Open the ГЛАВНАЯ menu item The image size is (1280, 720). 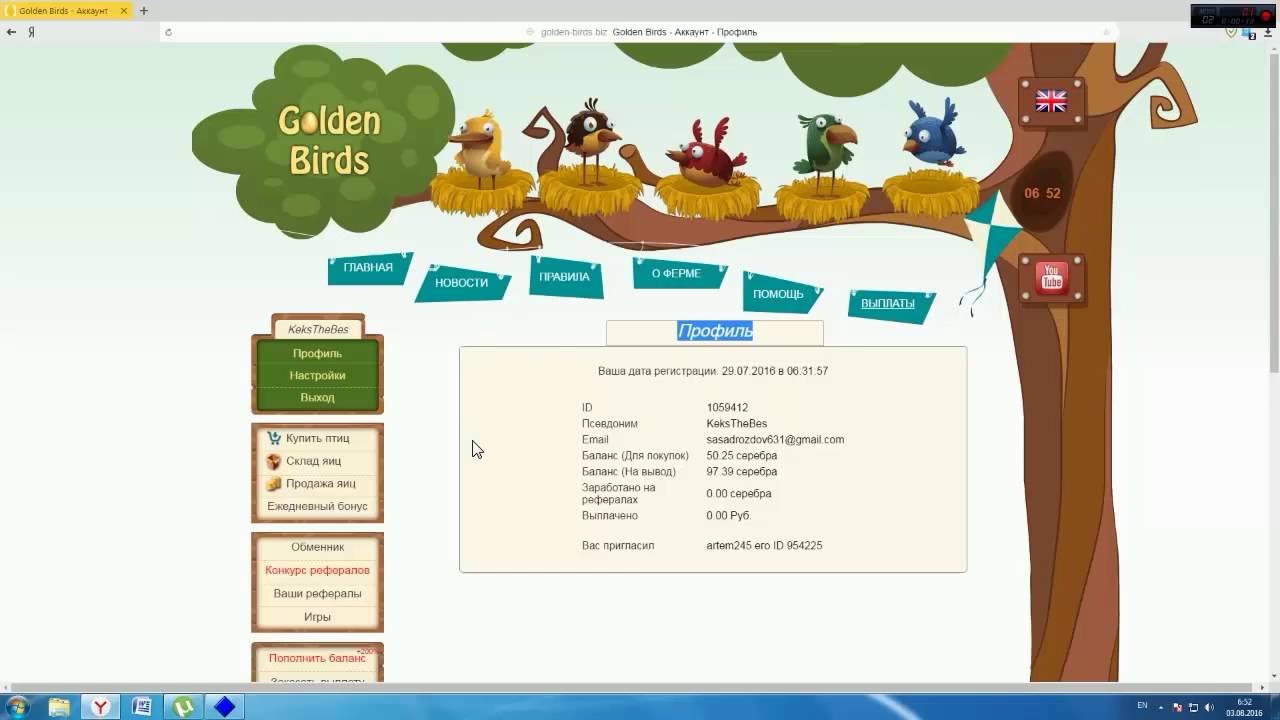pyautogui.click(x=368, y=268)
